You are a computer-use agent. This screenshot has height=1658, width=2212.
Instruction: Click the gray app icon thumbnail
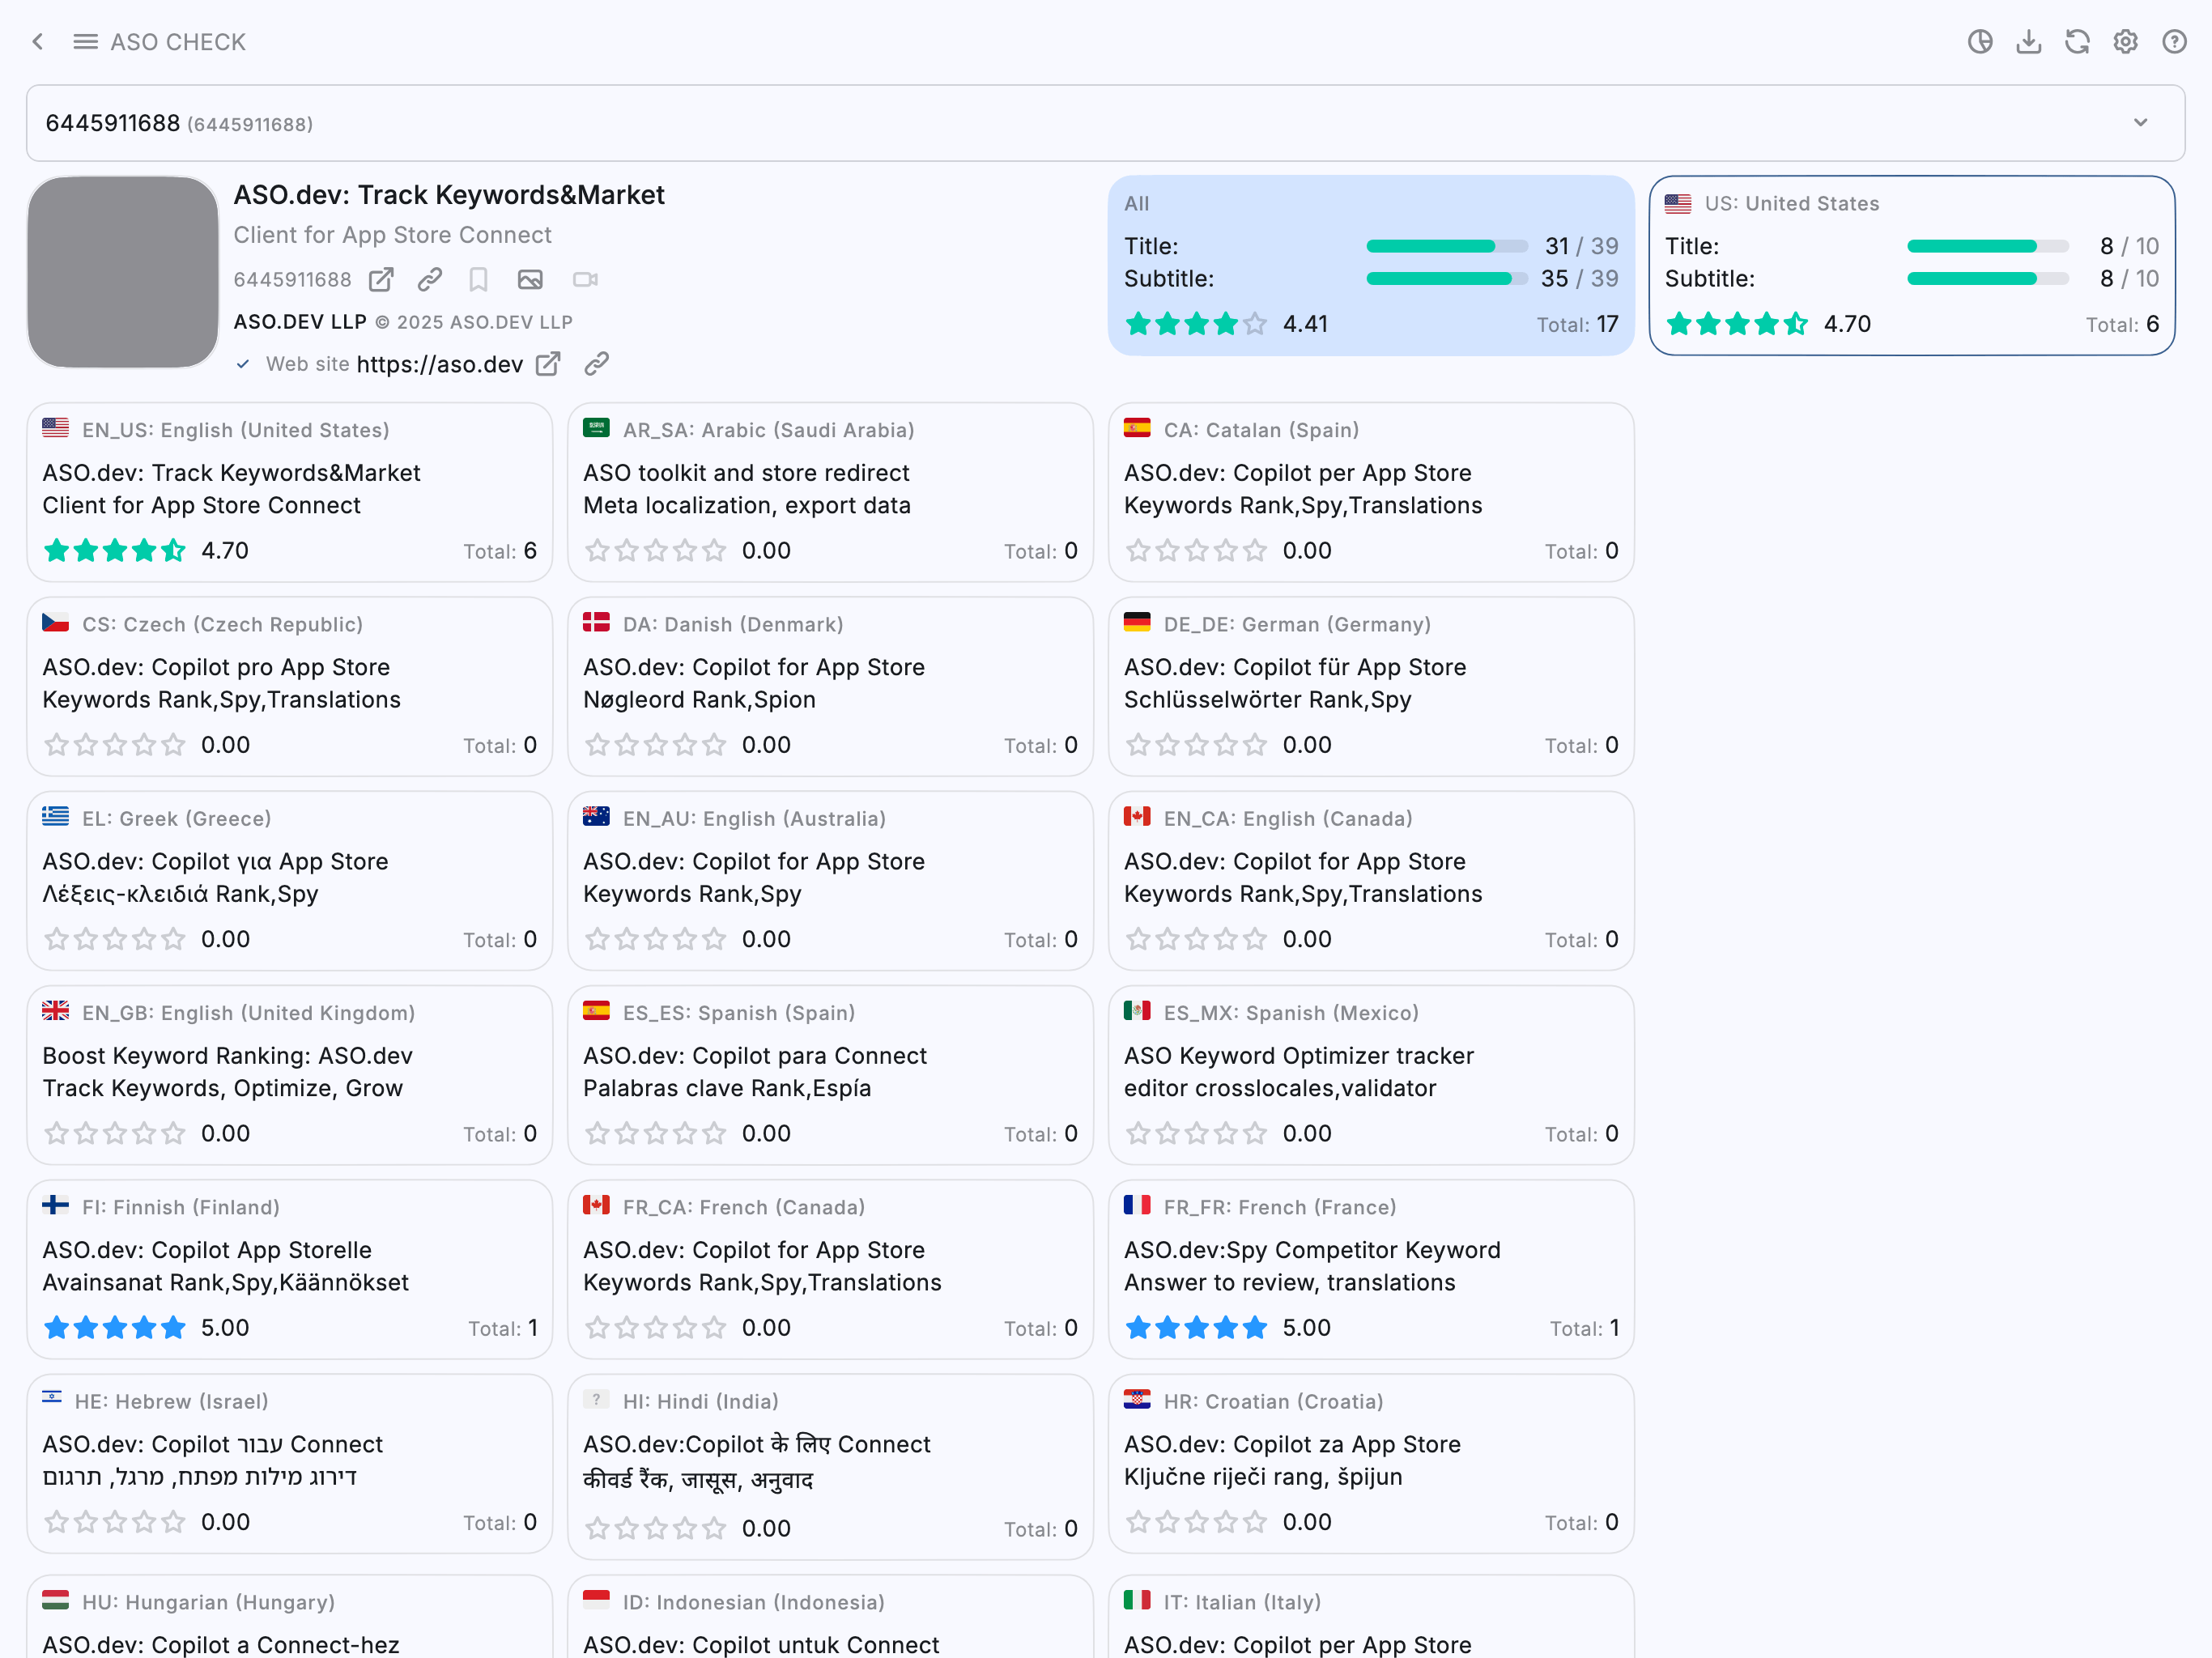[123, 272]
